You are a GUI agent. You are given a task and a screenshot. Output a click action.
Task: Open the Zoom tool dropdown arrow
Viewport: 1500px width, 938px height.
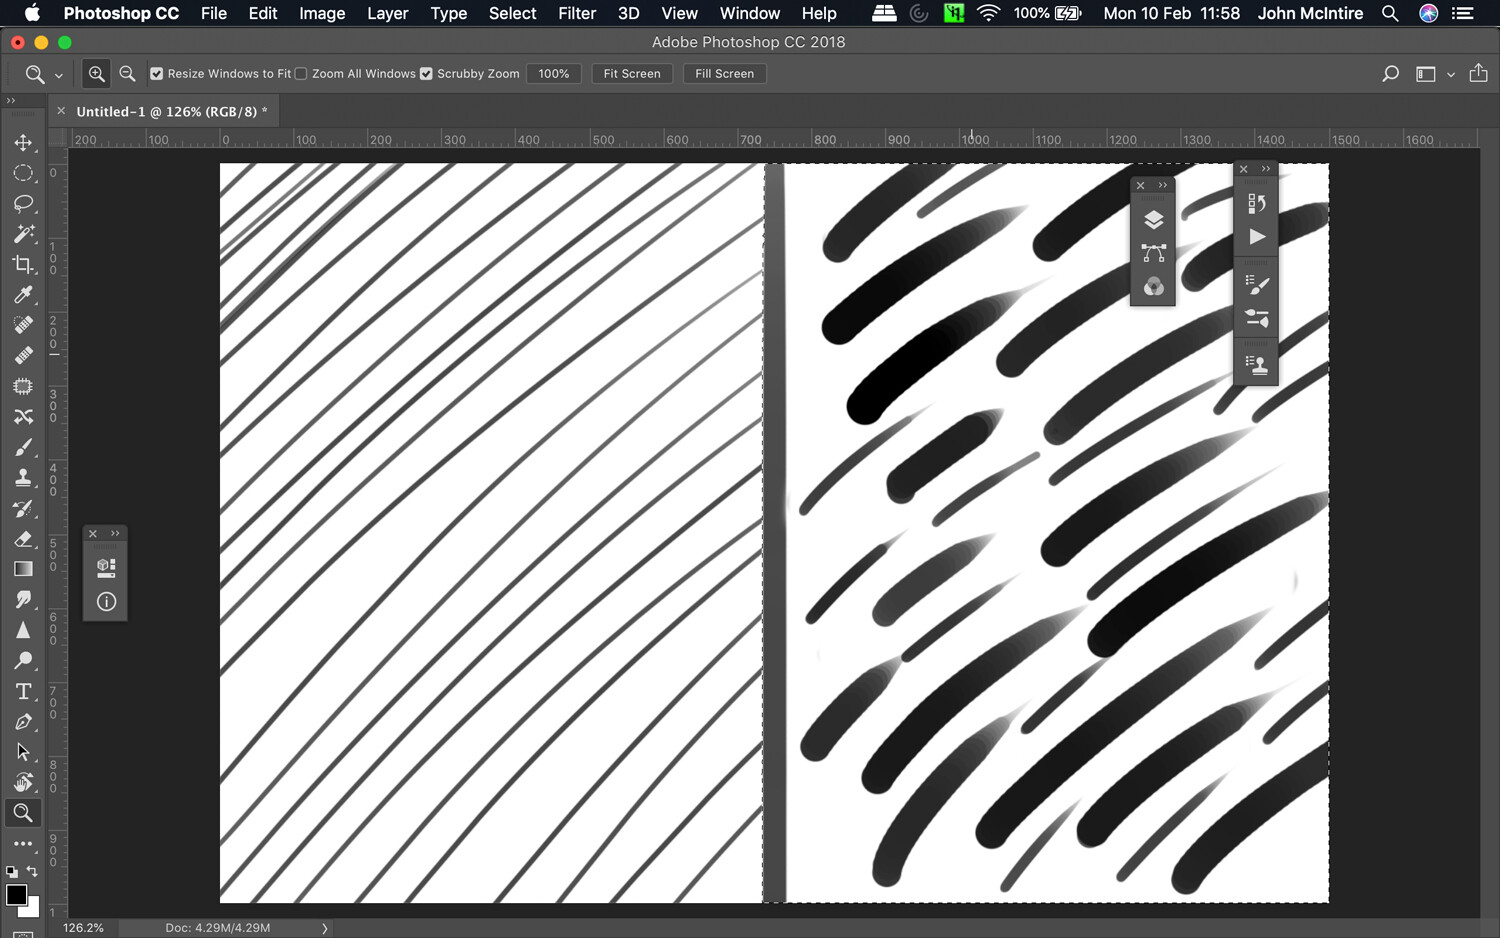[x=58, y=74]
